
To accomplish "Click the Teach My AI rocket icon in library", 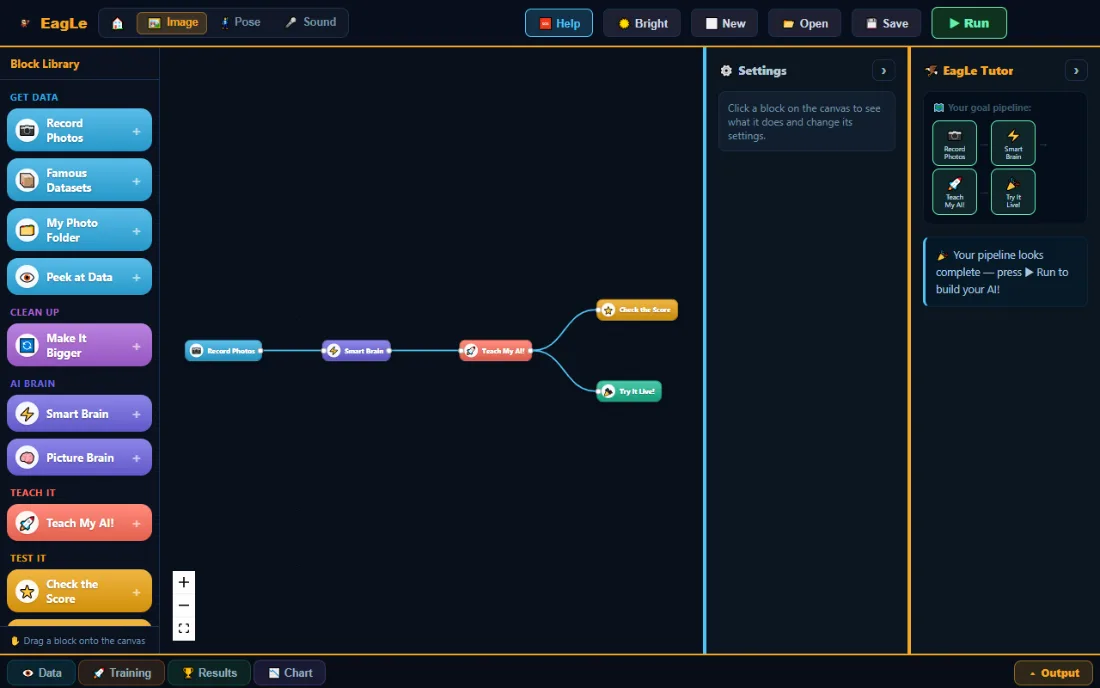I will point(27,522).
